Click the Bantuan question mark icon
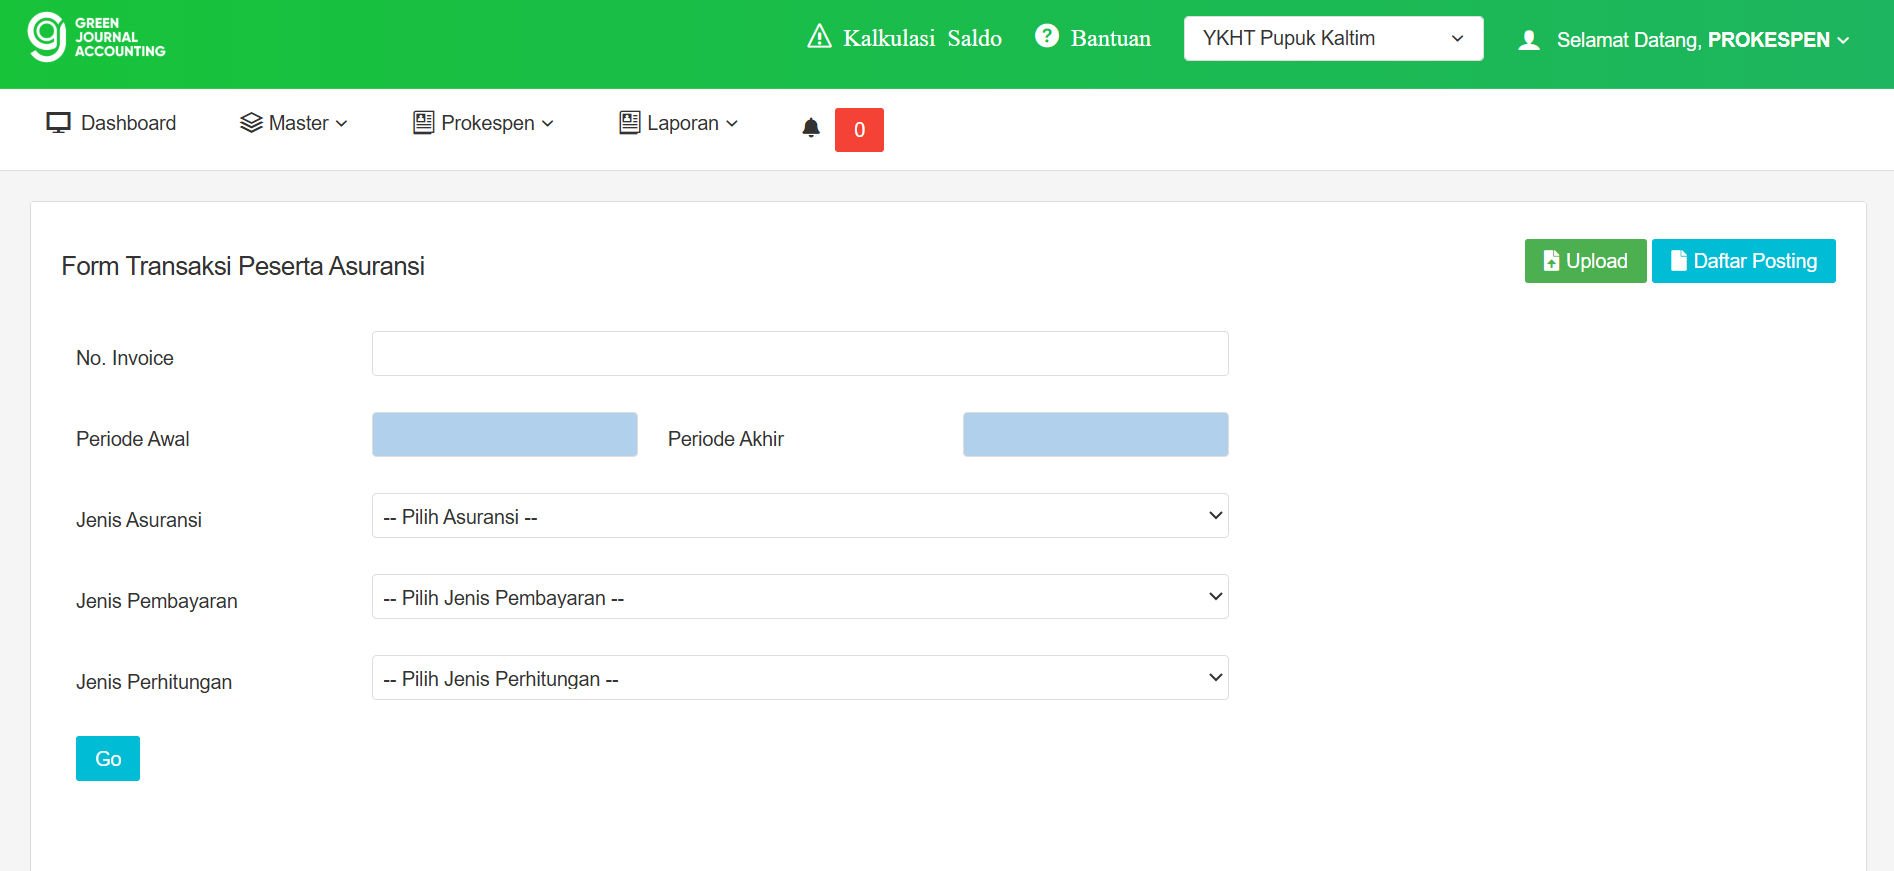Viewport: 1894px width, 871px height. tap(1046, 36)
